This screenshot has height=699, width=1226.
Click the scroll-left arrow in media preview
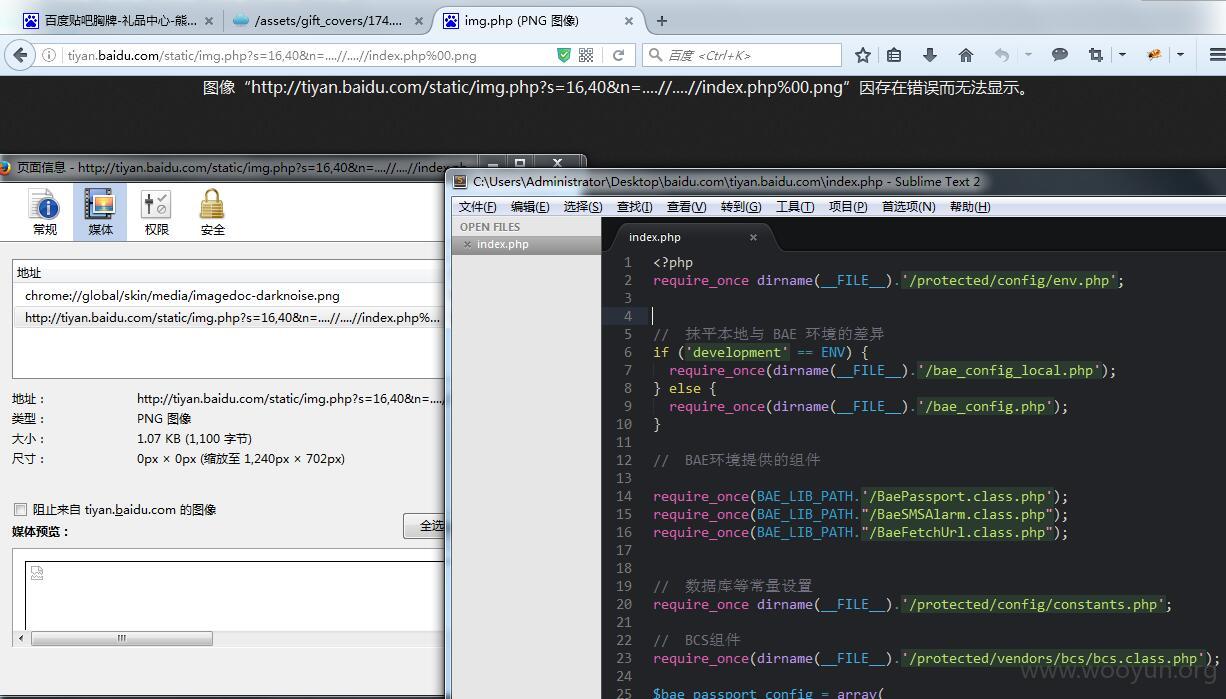21,638
